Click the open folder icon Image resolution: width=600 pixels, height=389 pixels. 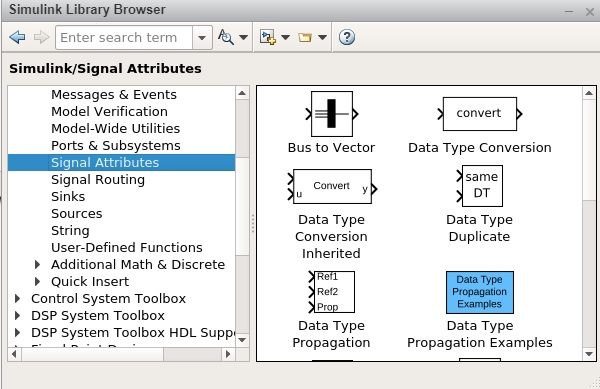(x=305, y=37)
